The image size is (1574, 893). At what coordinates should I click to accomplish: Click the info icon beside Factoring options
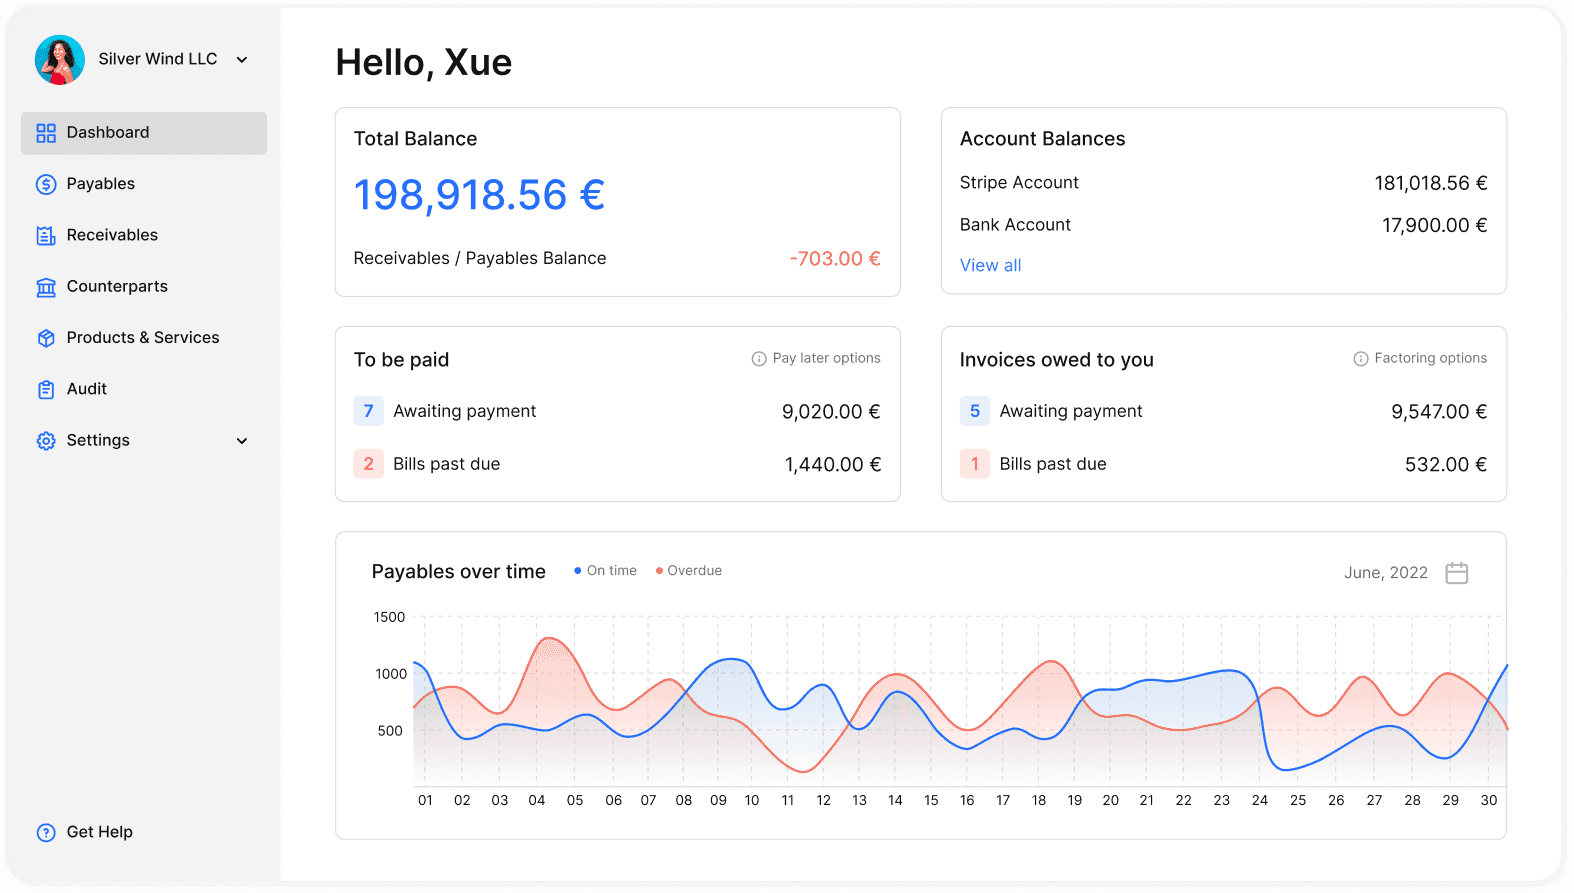click(x=1361, y=359)
